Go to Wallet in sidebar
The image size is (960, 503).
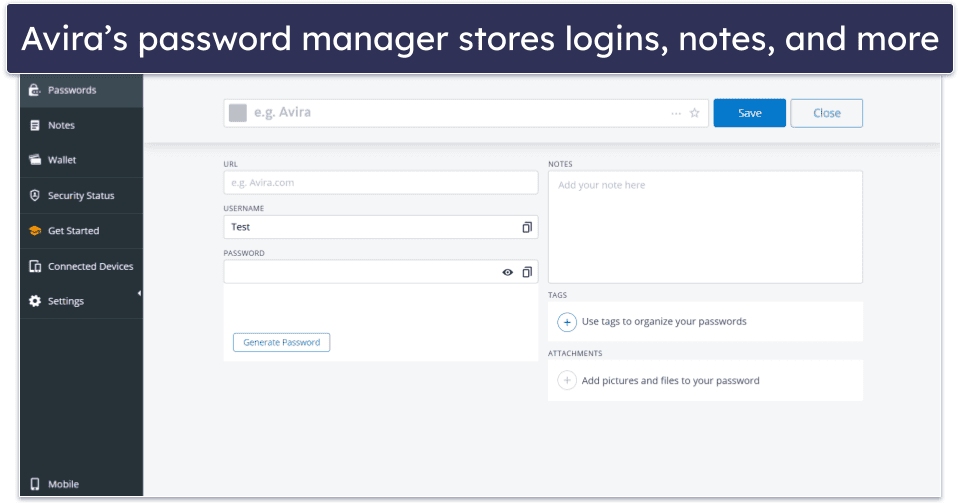61,160
